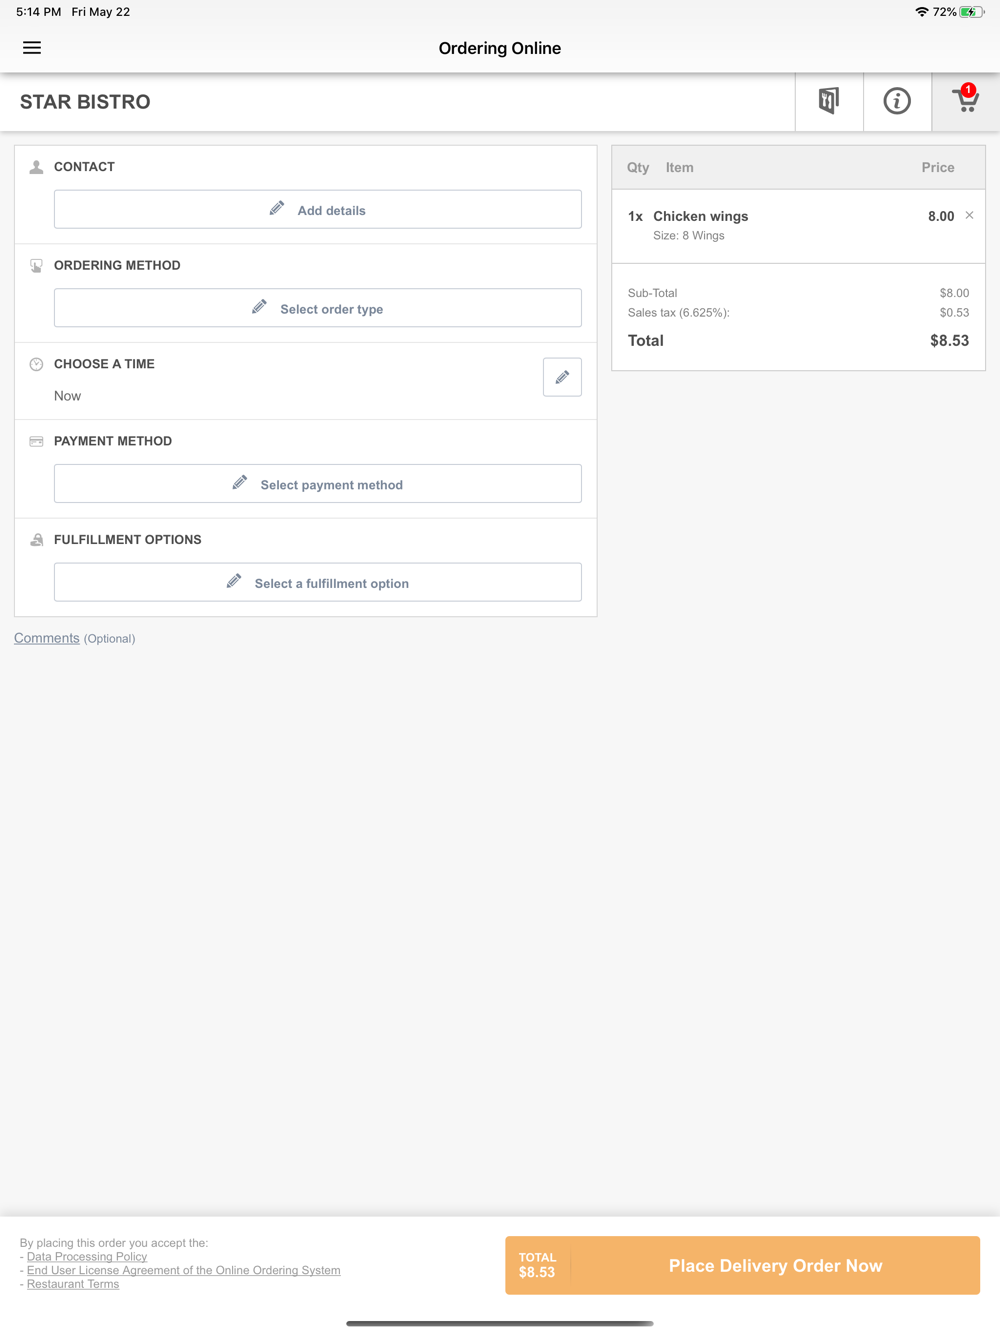
Task: Click the Contact section person icon
Action: (x=36, y=167)
